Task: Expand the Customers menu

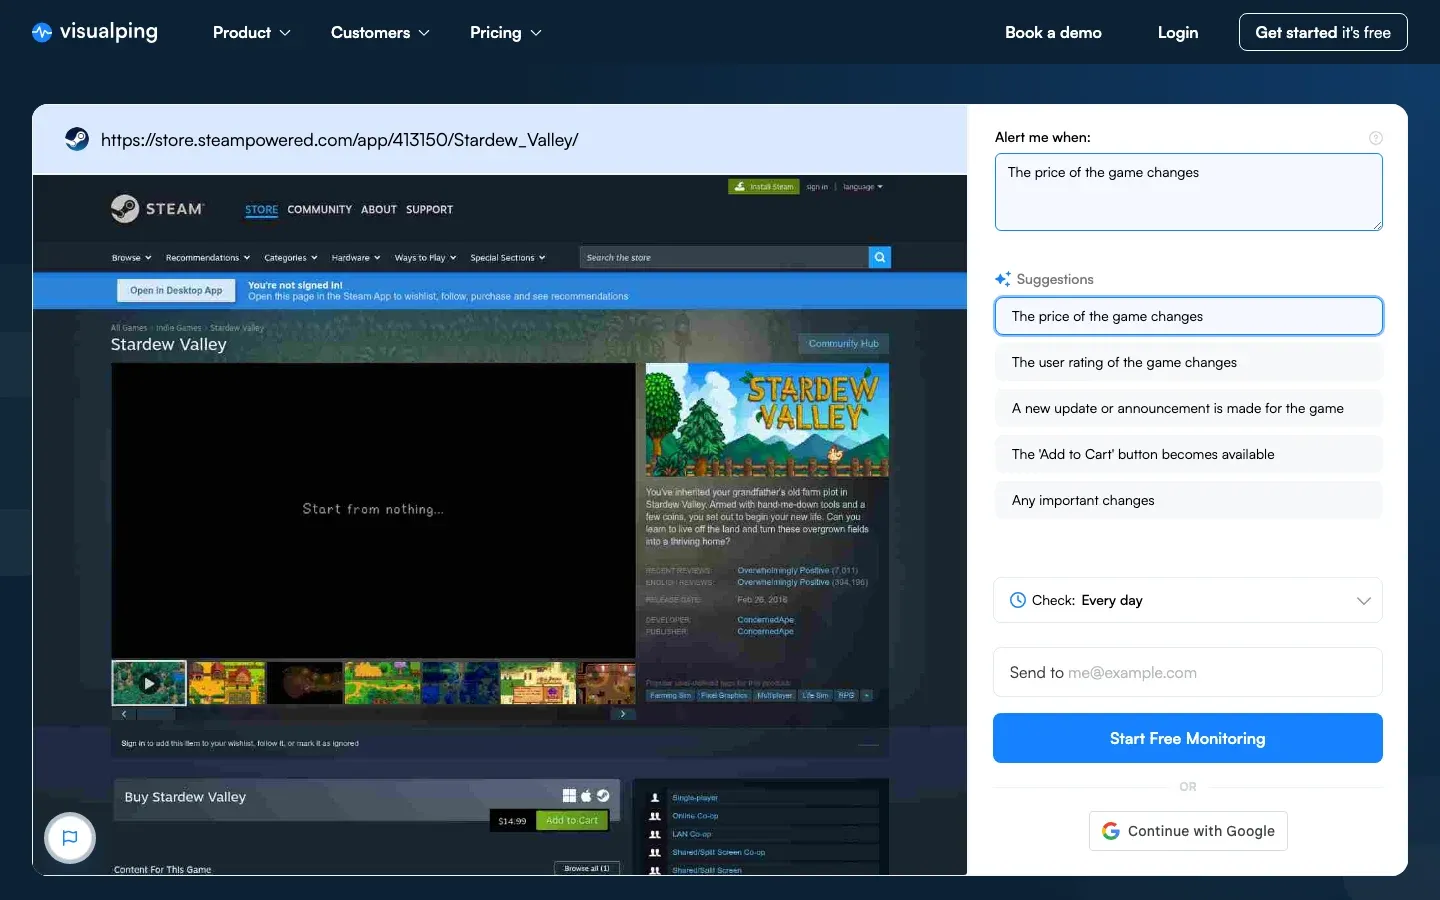Action: 380,33
